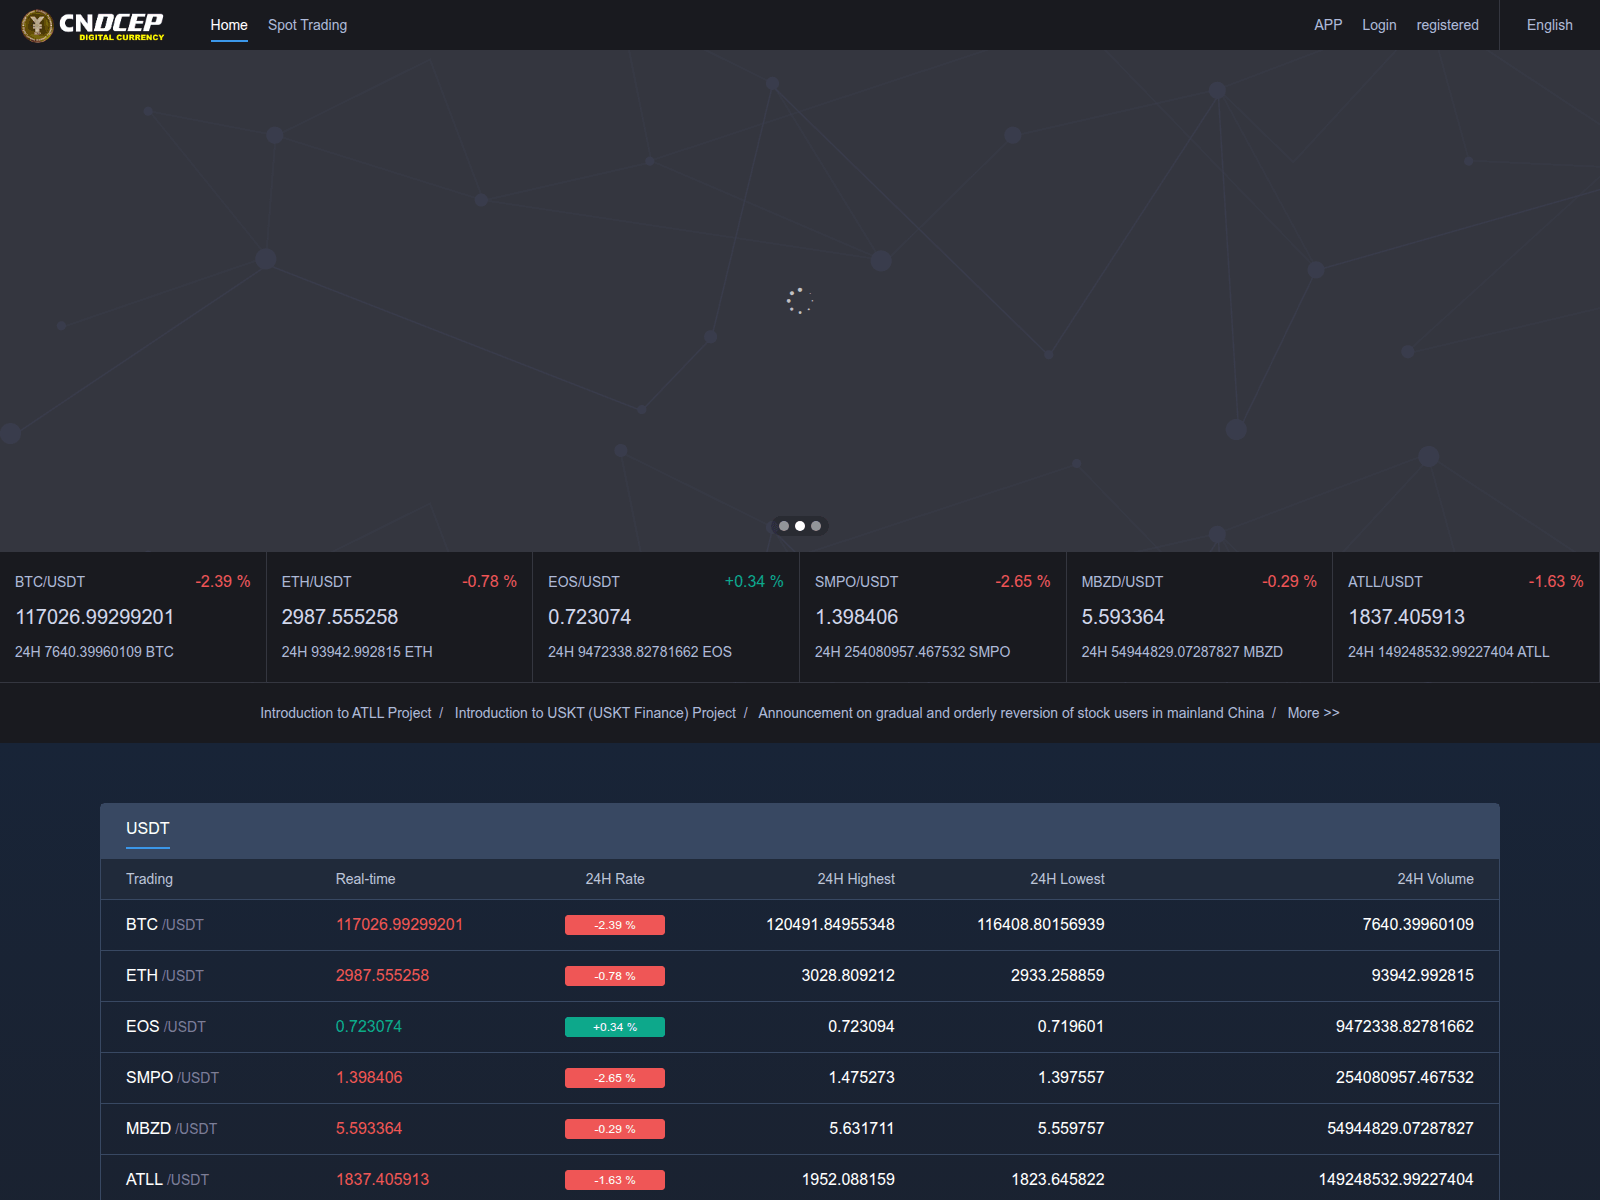Go to the Home navigation tab
Viewport: 1600px width, 1200px height.
click(229, 25)
